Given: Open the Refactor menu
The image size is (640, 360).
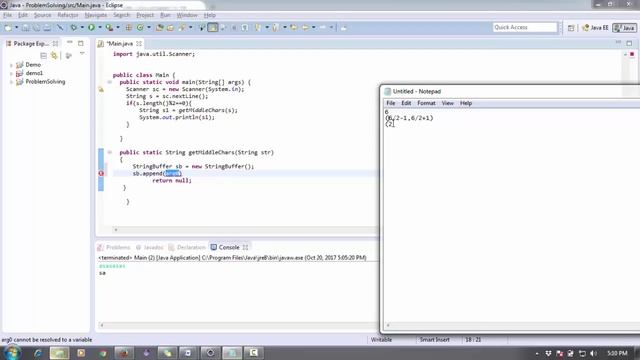Looking at the screenshot, I should tap(68, 15).
